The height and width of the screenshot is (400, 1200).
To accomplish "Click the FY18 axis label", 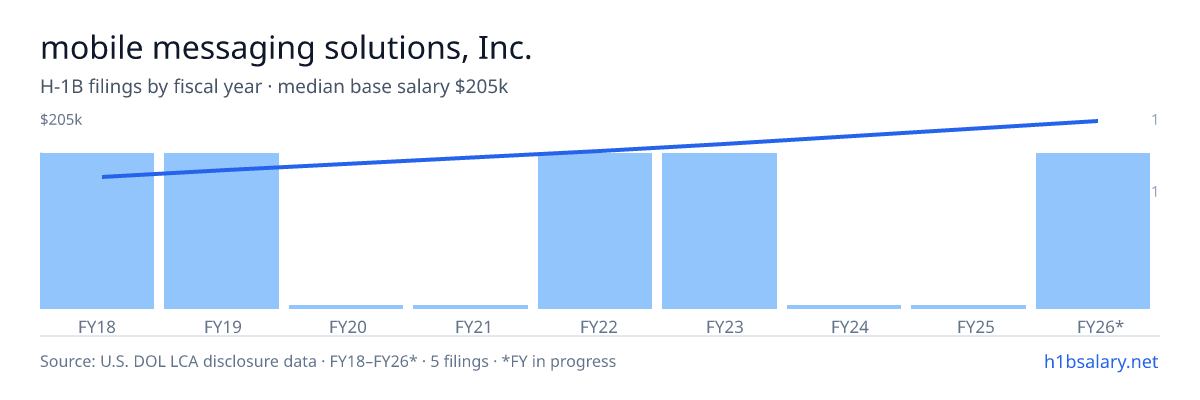I will [x=97, y=327].
